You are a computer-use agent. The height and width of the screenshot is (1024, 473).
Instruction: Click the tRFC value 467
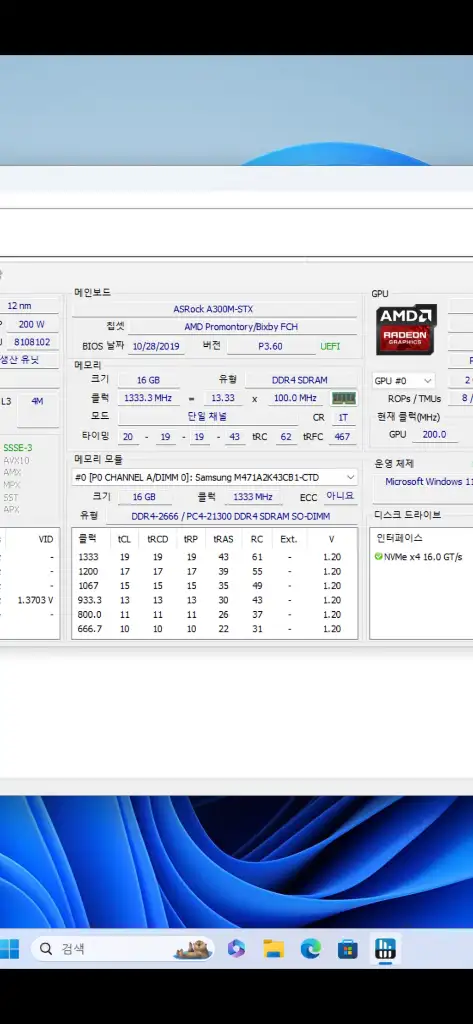click(x=342, y=436)
